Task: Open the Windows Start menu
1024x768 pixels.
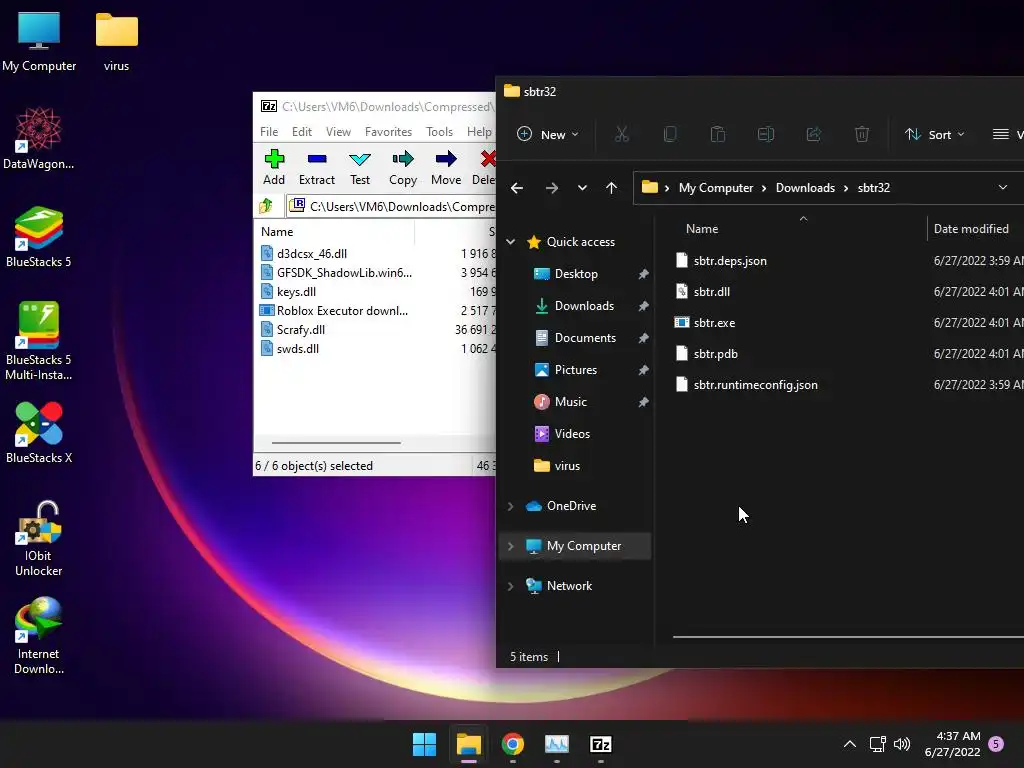Action: tap(424, 744)
